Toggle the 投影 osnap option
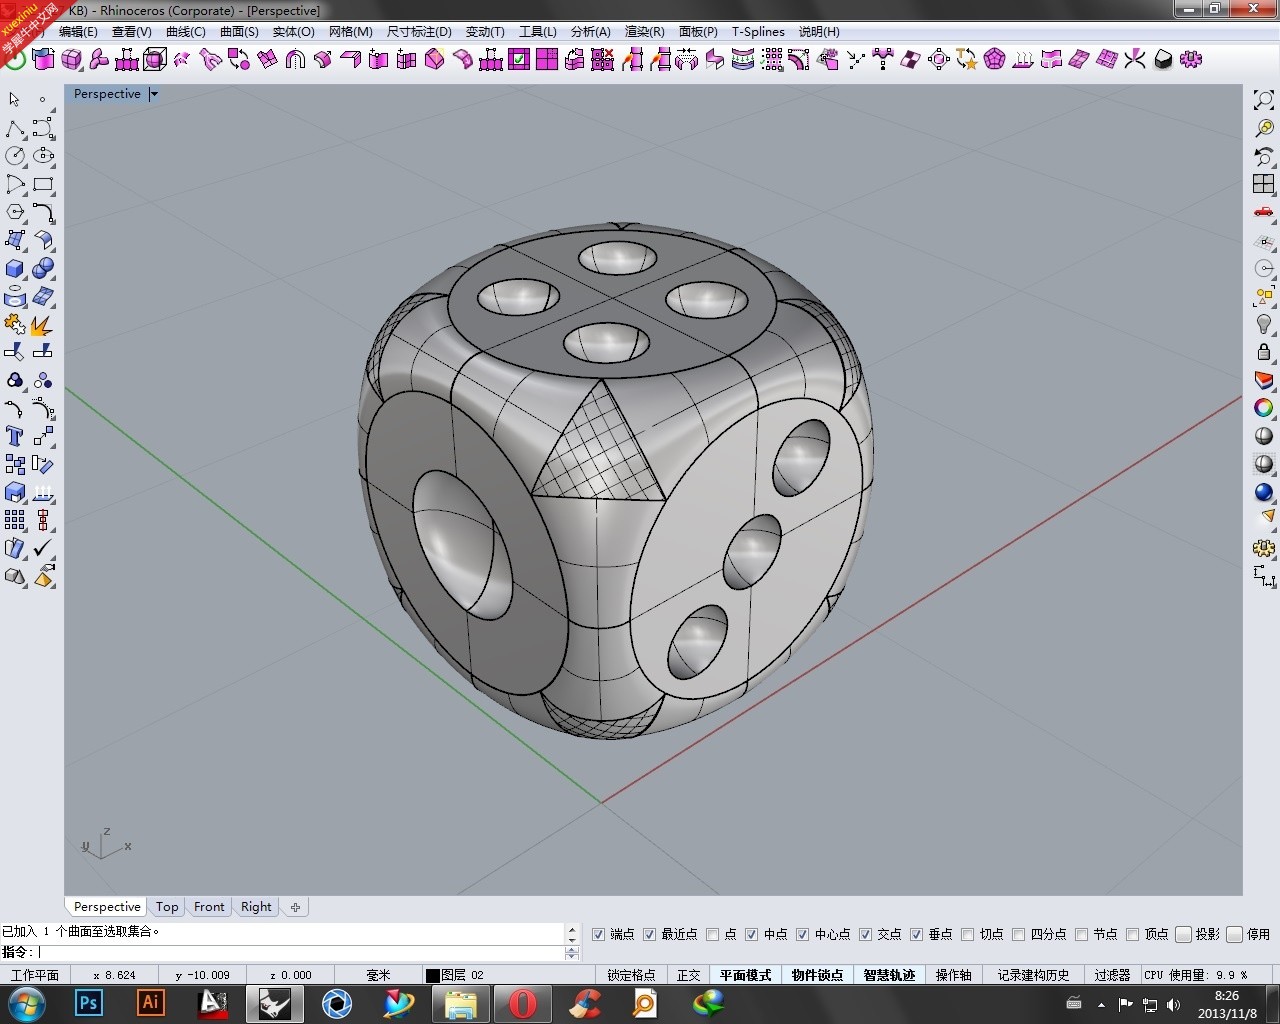The image size is (1280, 1024). coord(1184,934)
